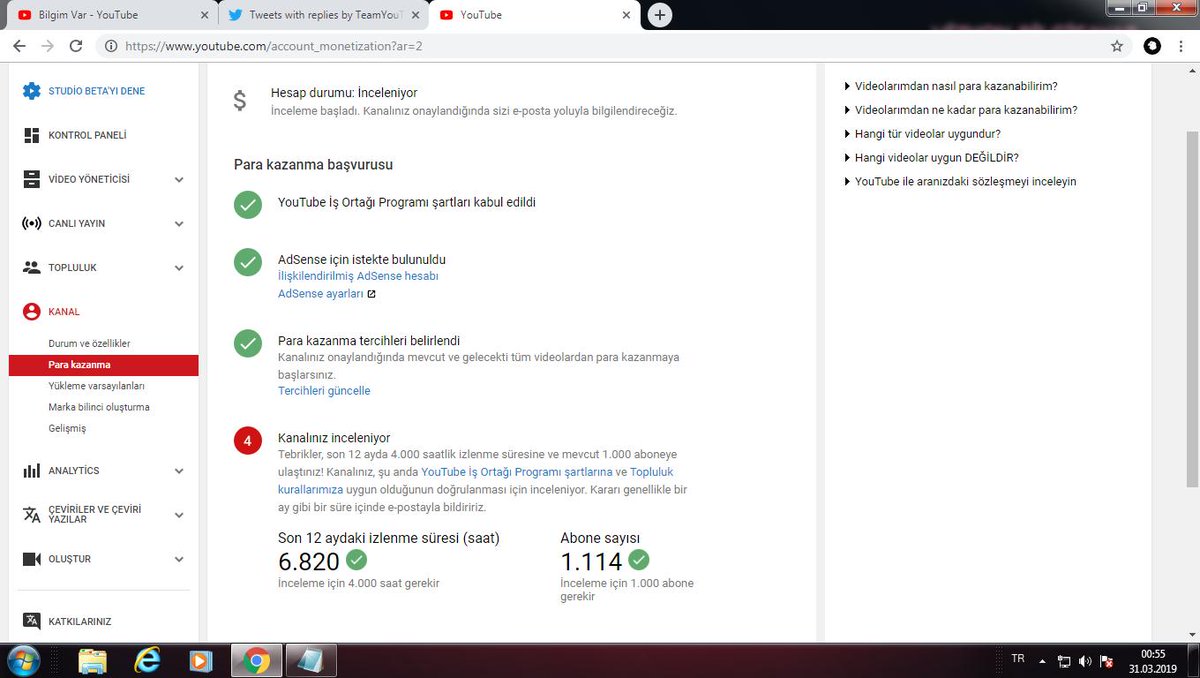This screenshot has height=678, width=1200.
Task: Click the Chrome taskbar icon
Action: pos(256,661)
